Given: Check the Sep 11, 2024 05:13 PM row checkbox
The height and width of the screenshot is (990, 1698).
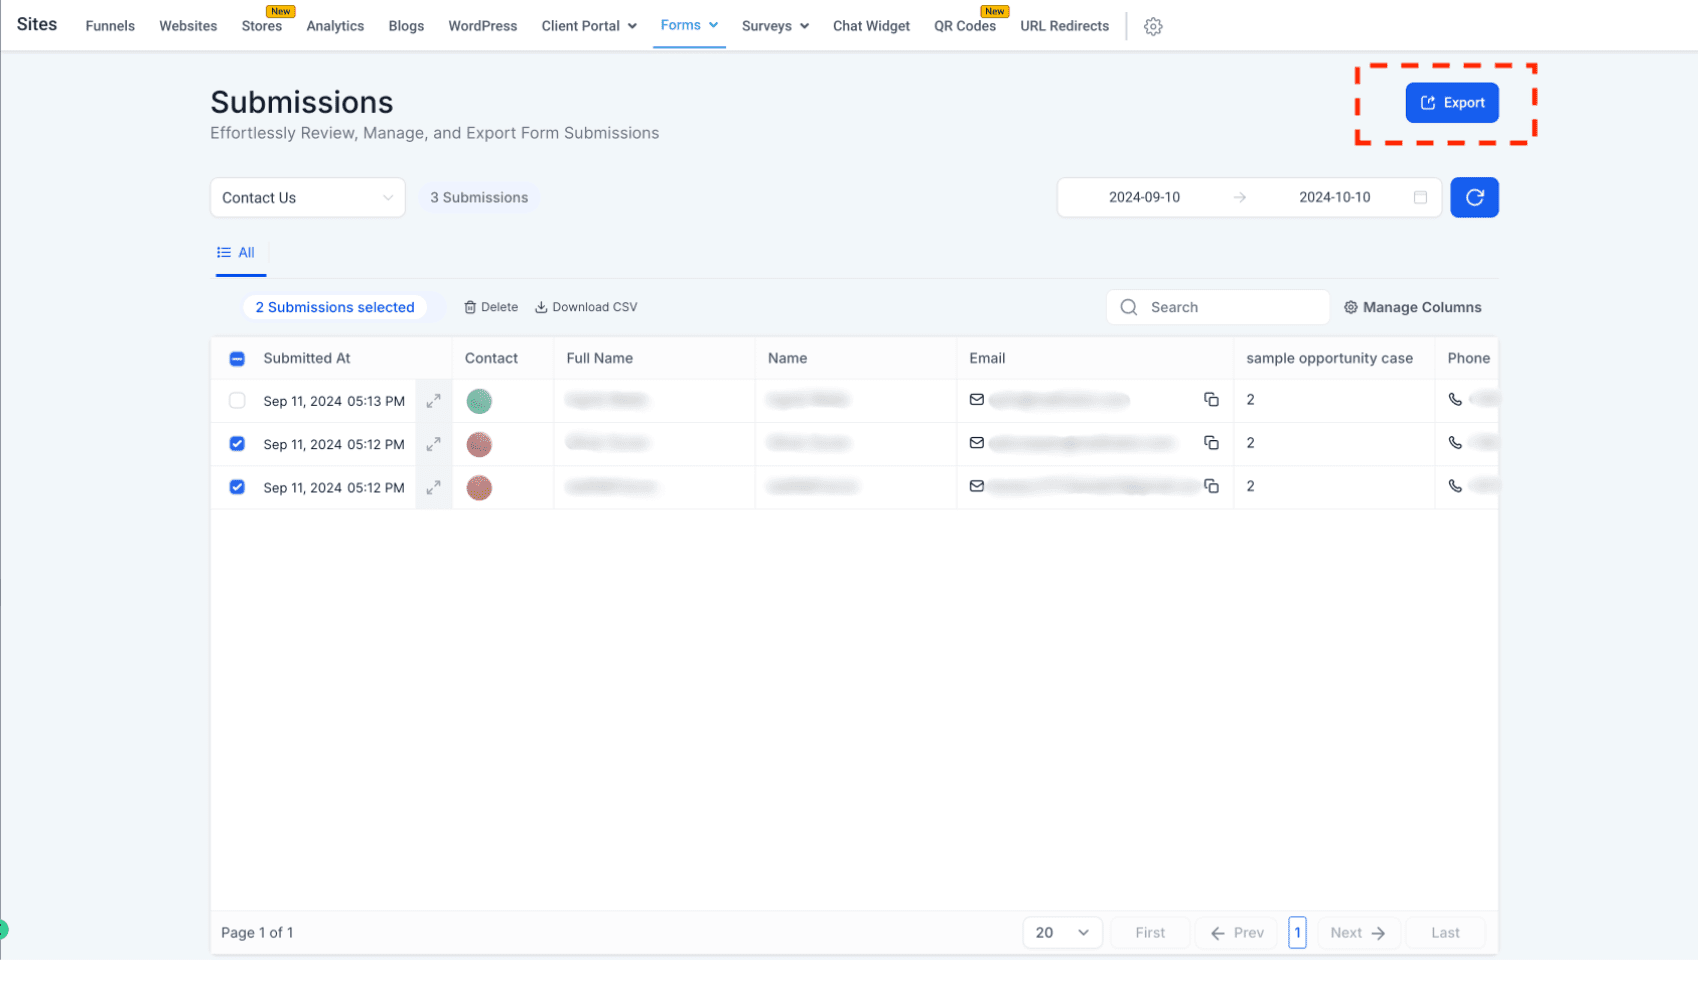Looking at the screenshot, I should 237,401.
